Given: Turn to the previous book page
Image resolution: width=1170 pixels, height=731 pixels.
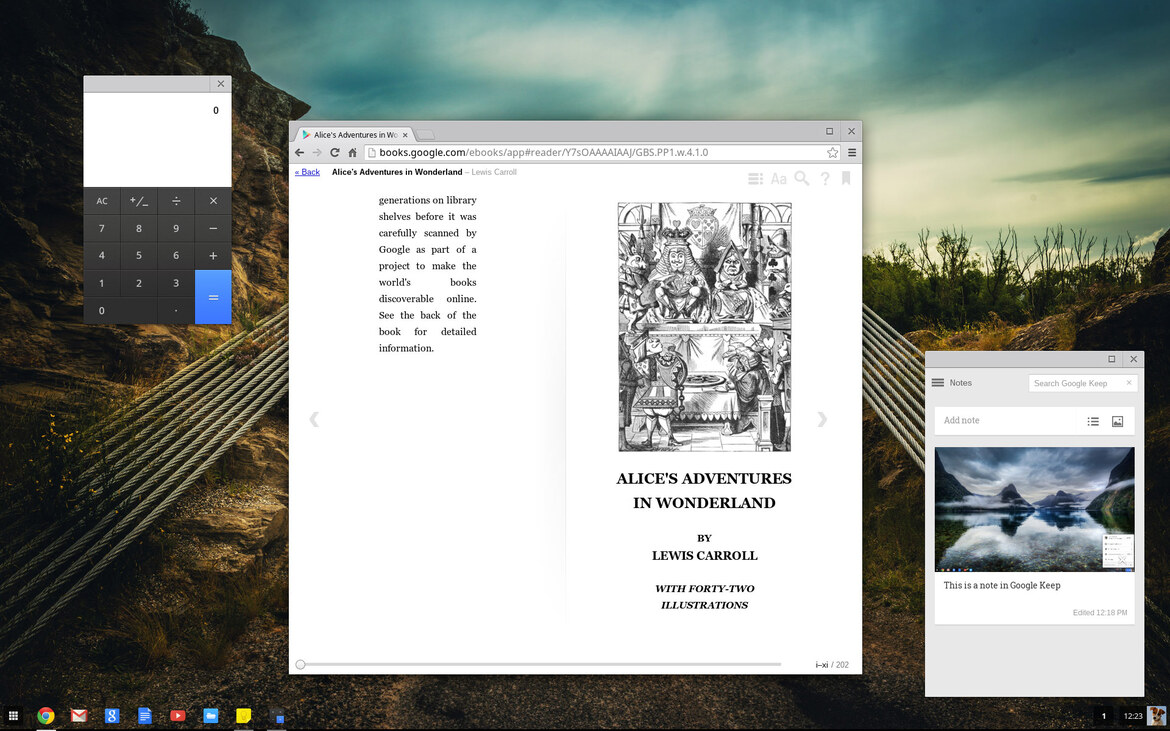Looking at the screenshot, I should (x=314, y=419).
